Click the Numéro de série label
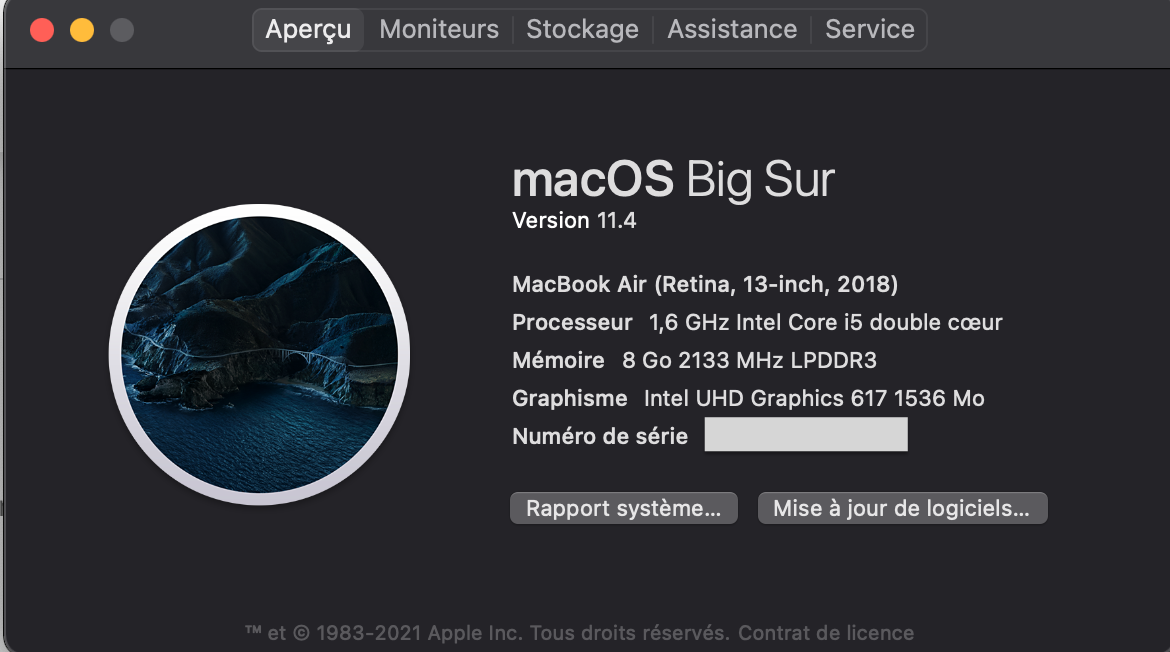This screenshot has height=652, width=1170. click(600, 436)
